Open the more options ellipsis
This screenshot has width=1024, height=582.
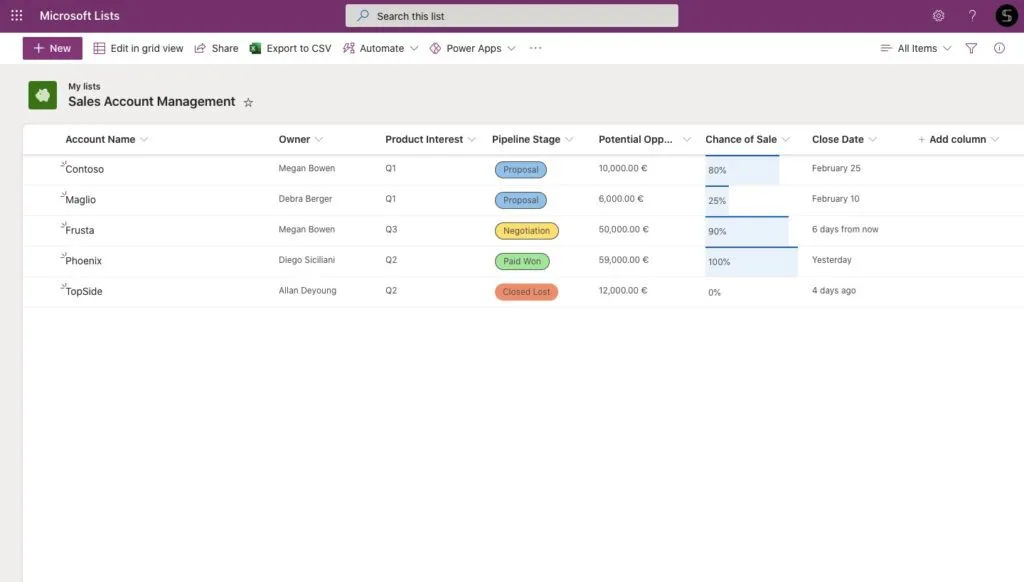pos(536,48)
